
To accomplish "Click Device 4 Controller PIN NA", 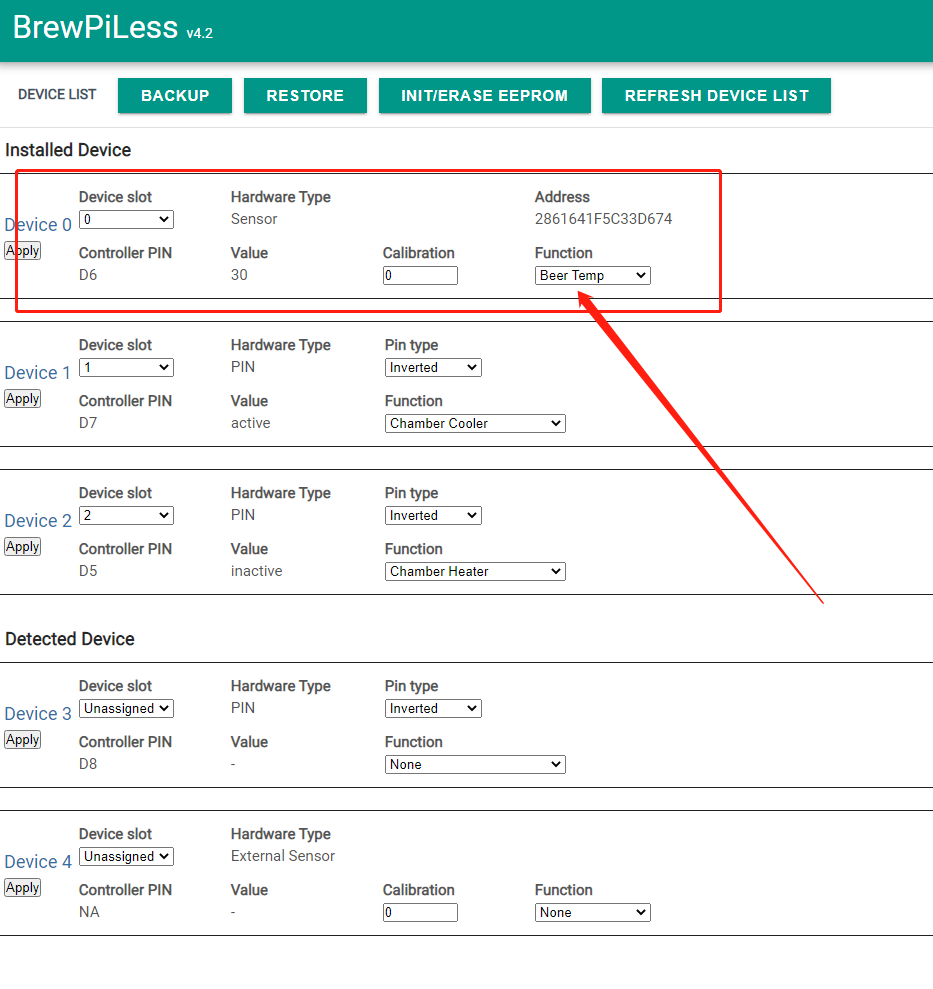I will click(x=89, y=912).
